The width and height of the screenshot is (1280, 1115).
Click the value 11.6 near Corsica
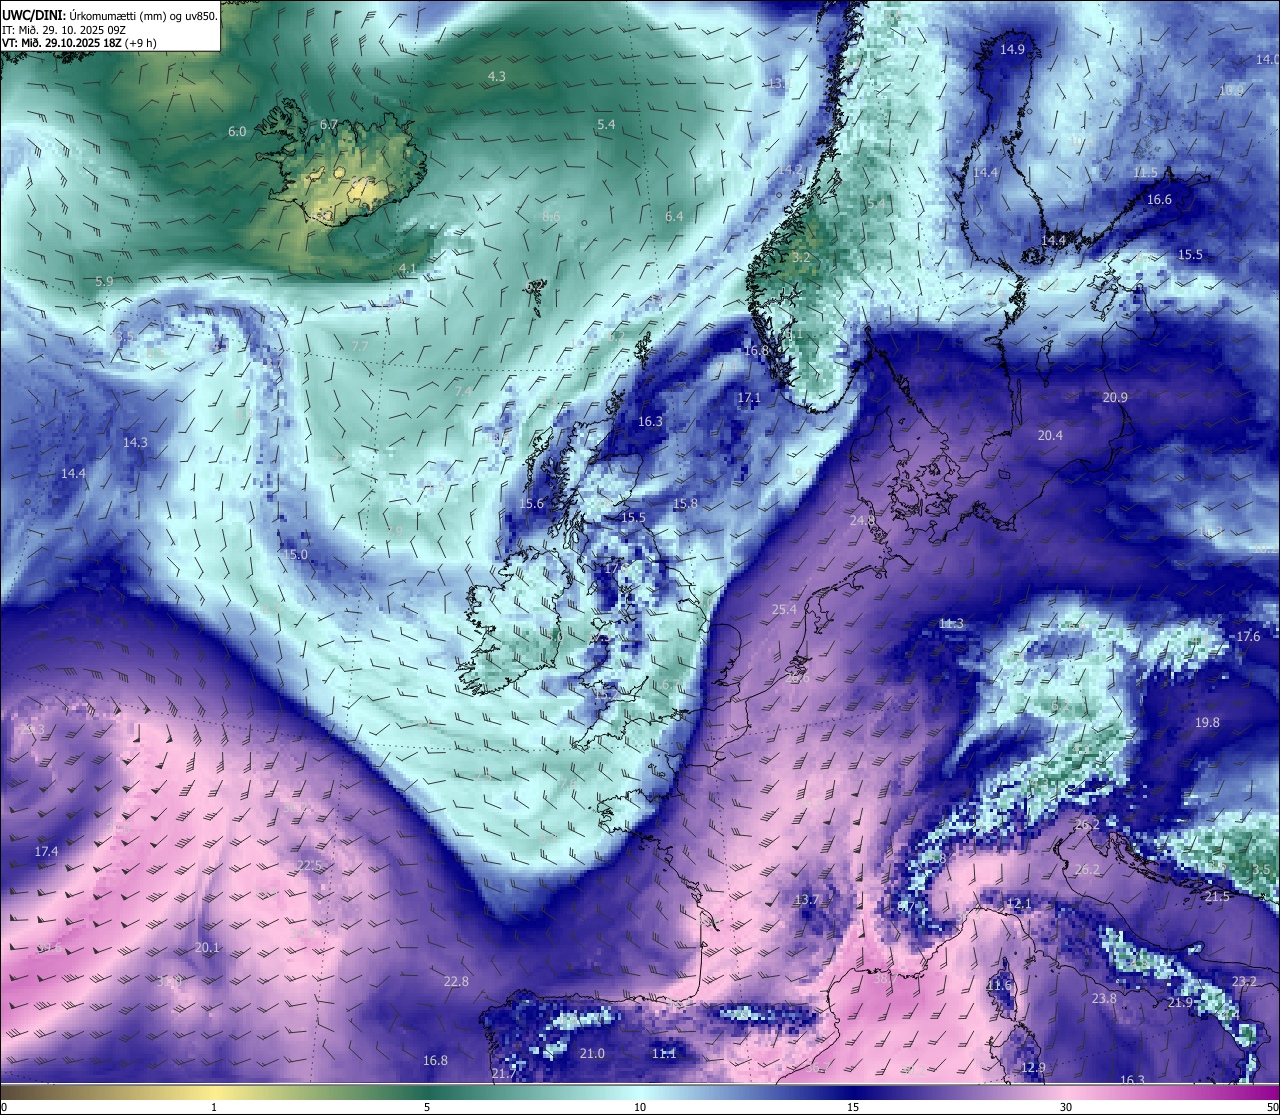[x=999, y=986]
